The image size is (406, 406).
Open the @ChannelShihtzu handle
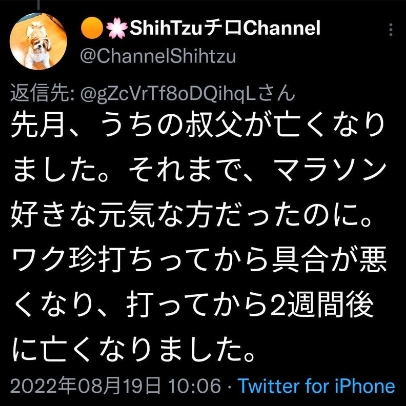pos(158,56)
